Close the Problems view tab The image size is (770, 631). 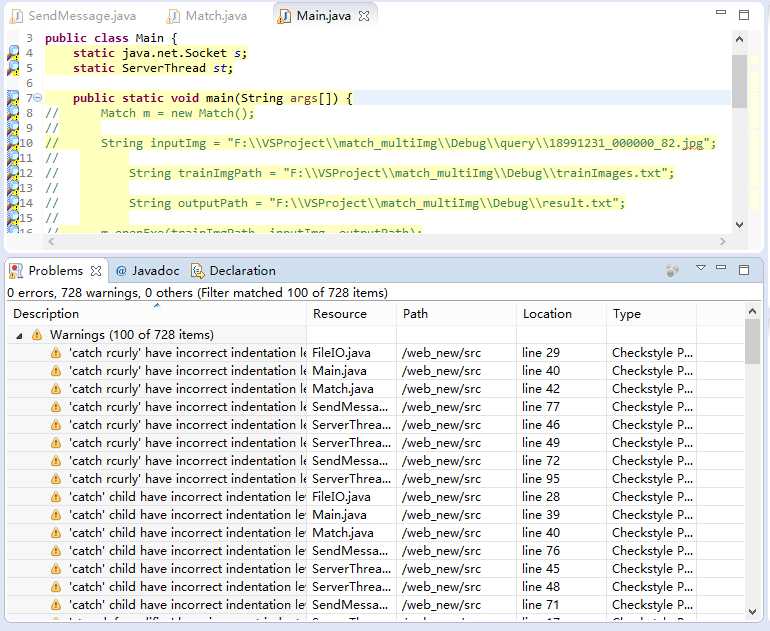tap(96, 271)
